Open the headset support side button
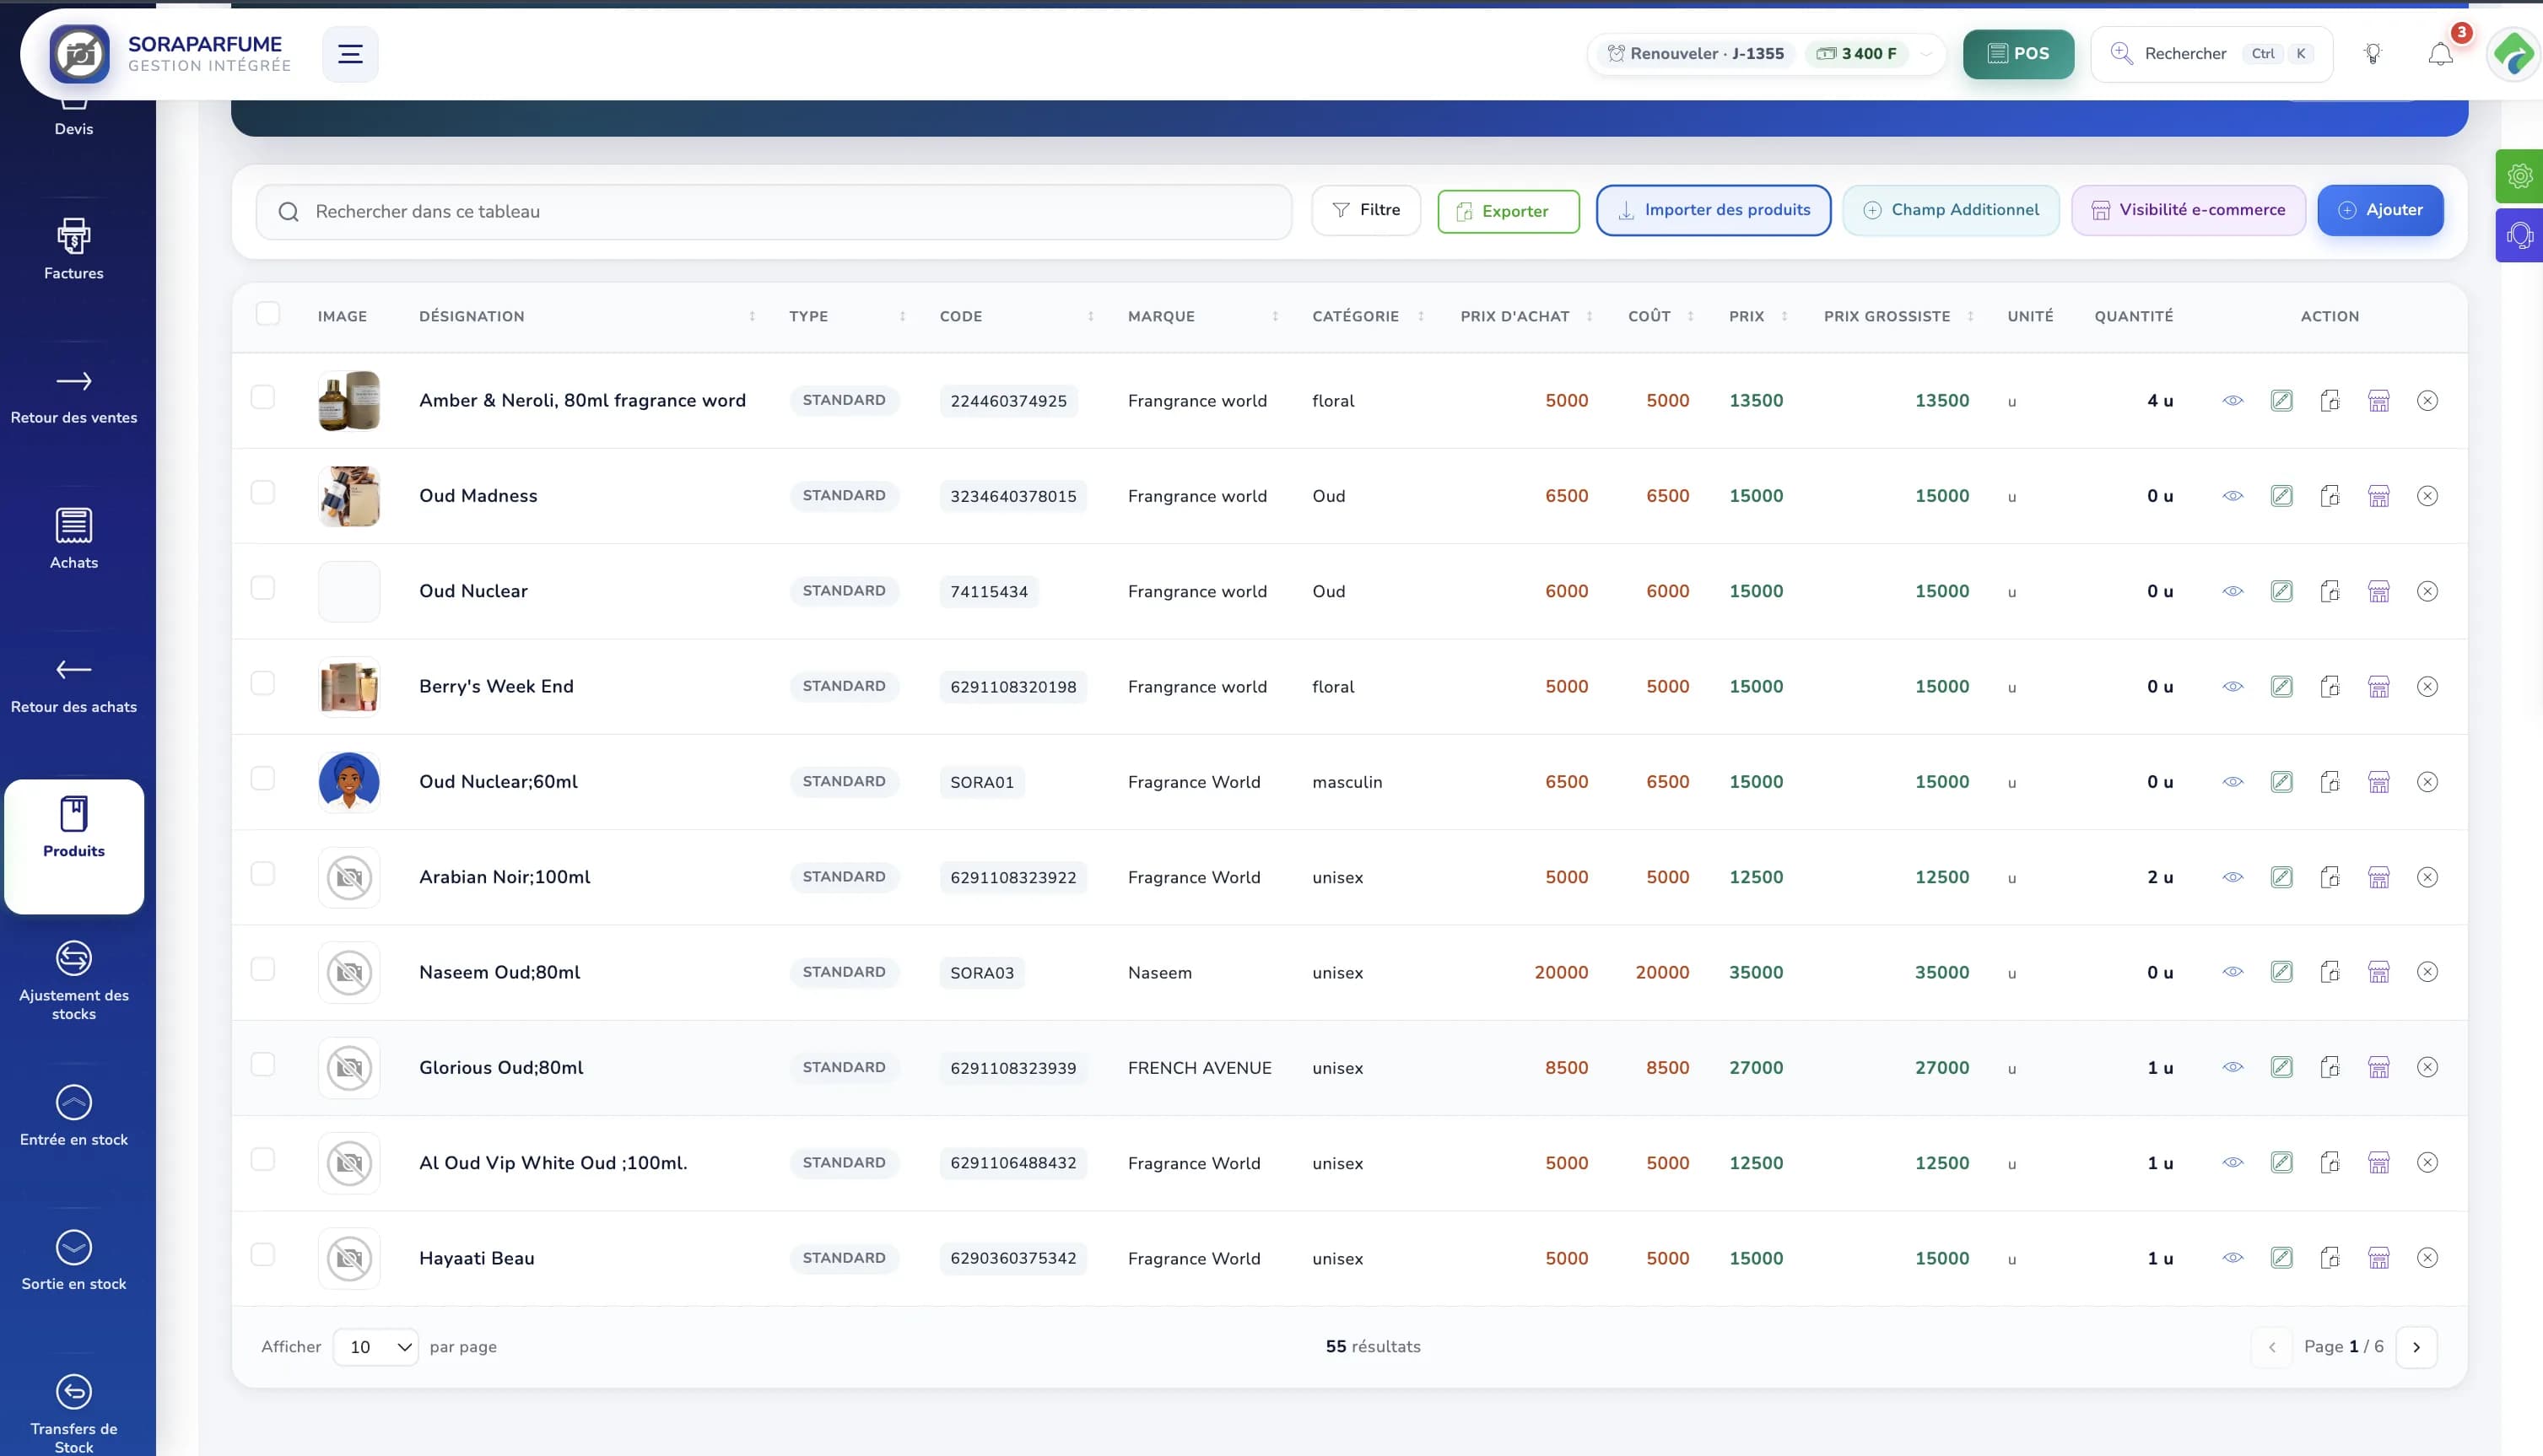Viewport: 2543px width, 1456px height. click(x=2519, y=236)
